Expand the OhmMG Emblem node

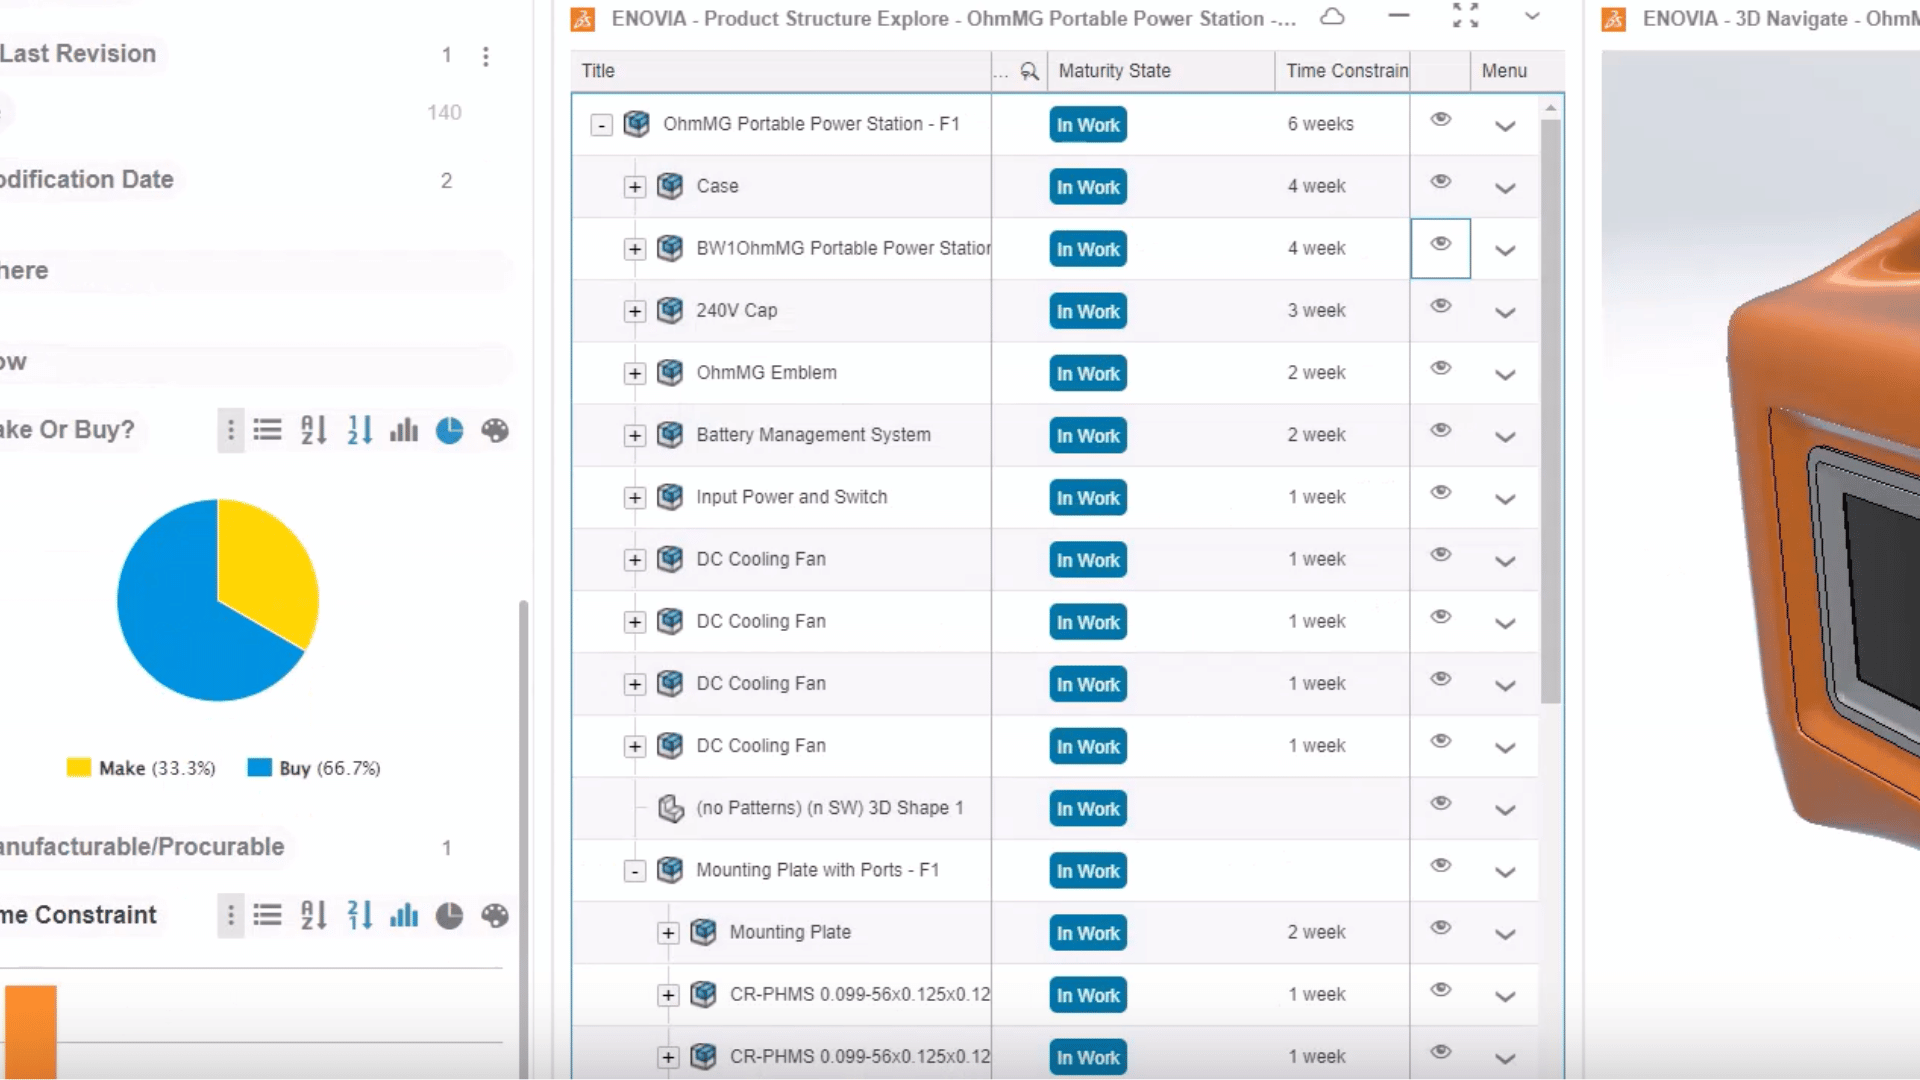[x=634, y=373]
